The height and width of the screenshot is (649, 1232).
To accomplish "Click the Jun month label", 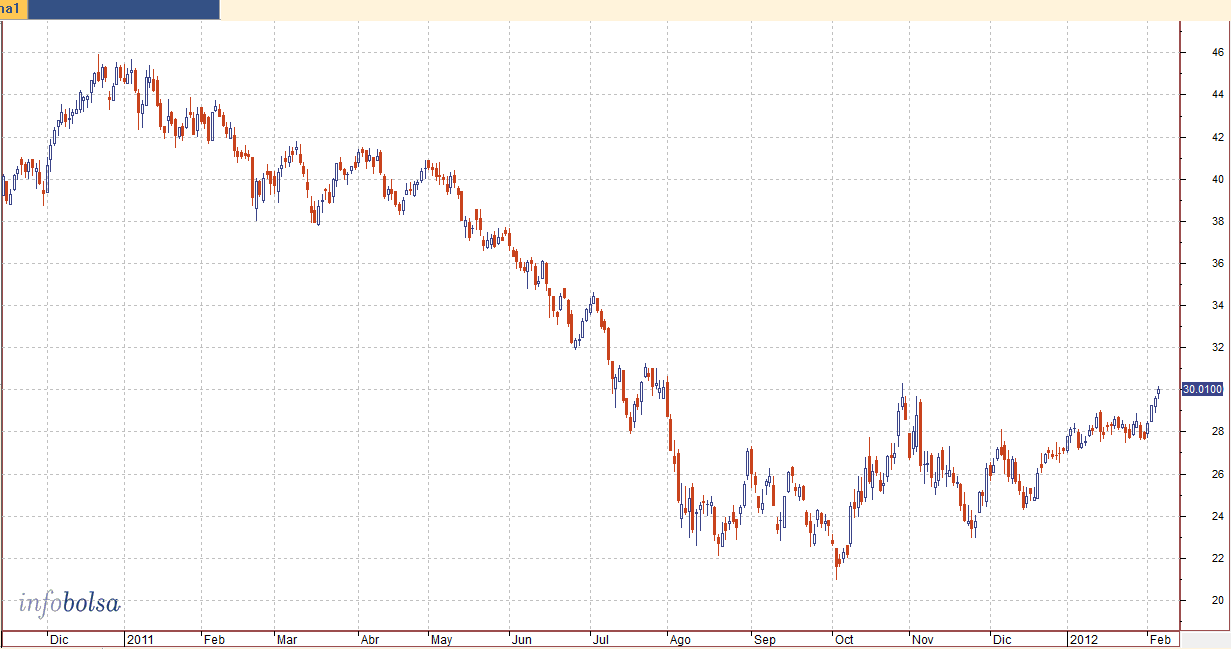I will (x=521, y=638).
